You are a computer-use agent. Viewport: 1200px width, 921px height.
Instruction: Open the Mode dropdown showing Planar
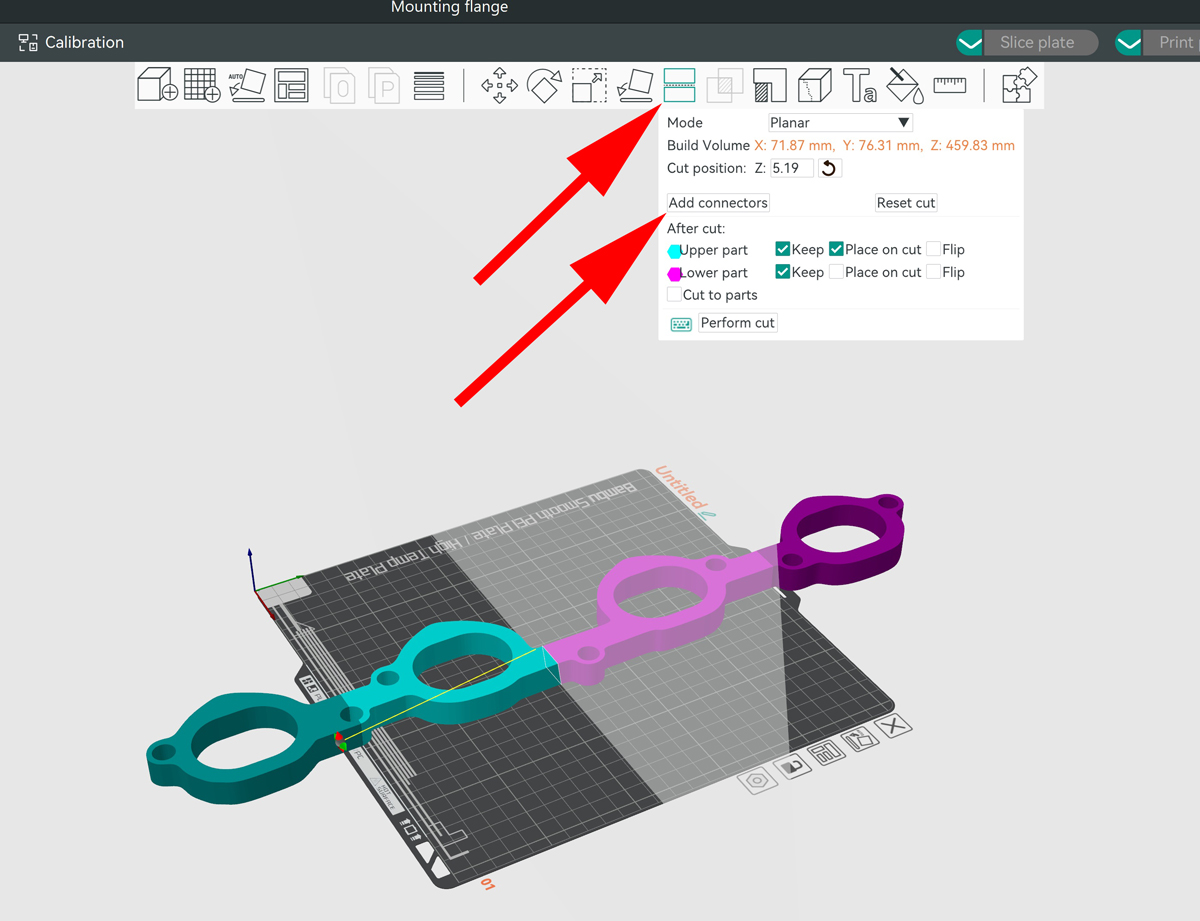point(840,123)
